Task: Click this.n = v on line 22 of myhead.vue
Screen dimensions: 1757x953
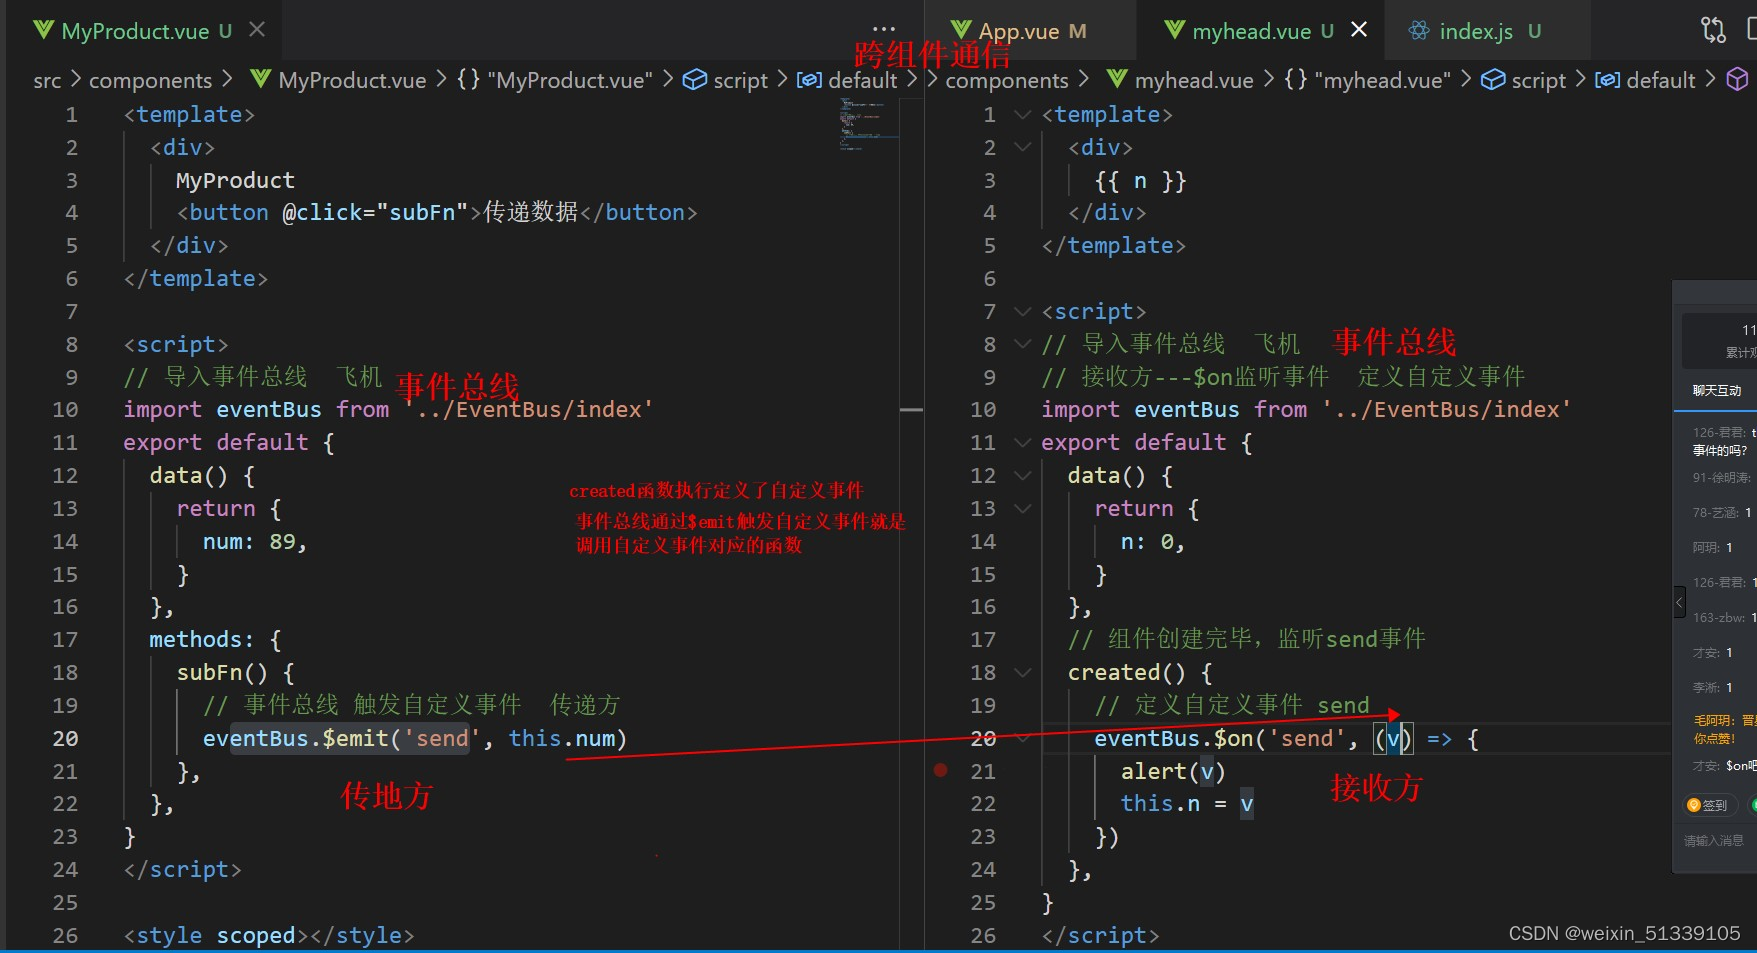Action: pyautogui.click(x=1187, y=804)
